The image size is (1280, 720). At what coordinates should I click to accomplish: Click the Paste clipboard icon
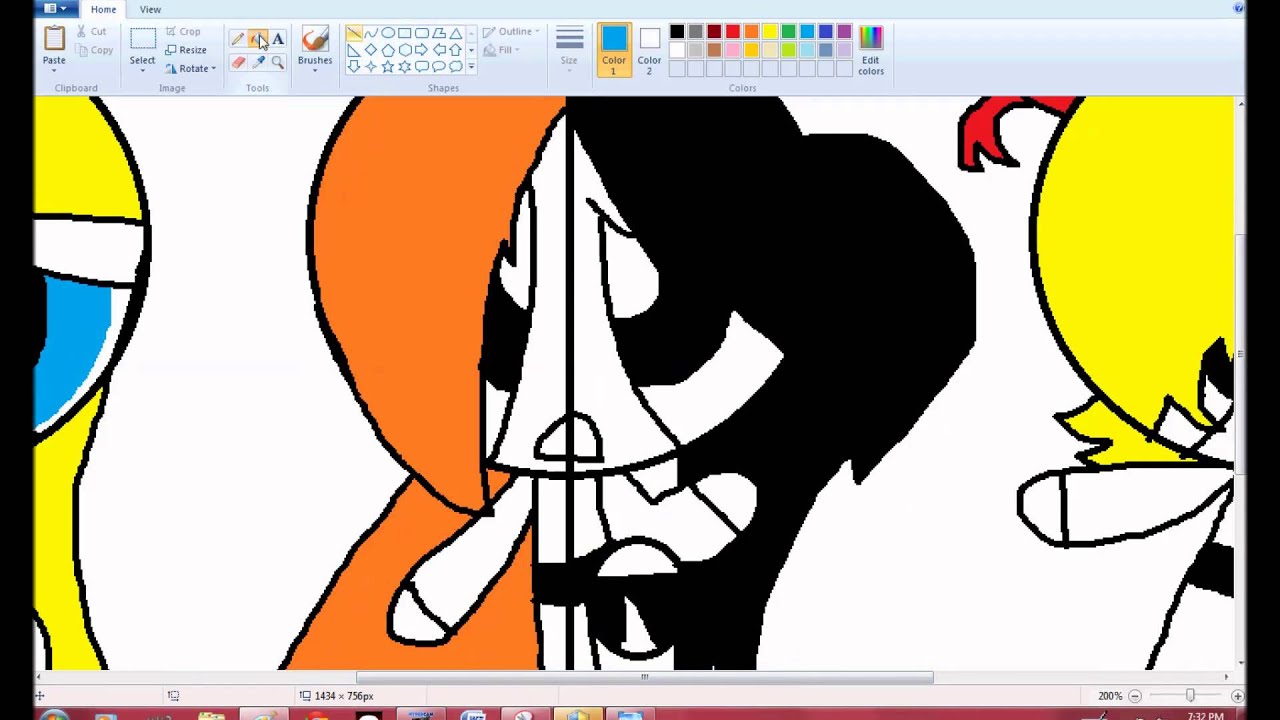(x=54, y=38)
